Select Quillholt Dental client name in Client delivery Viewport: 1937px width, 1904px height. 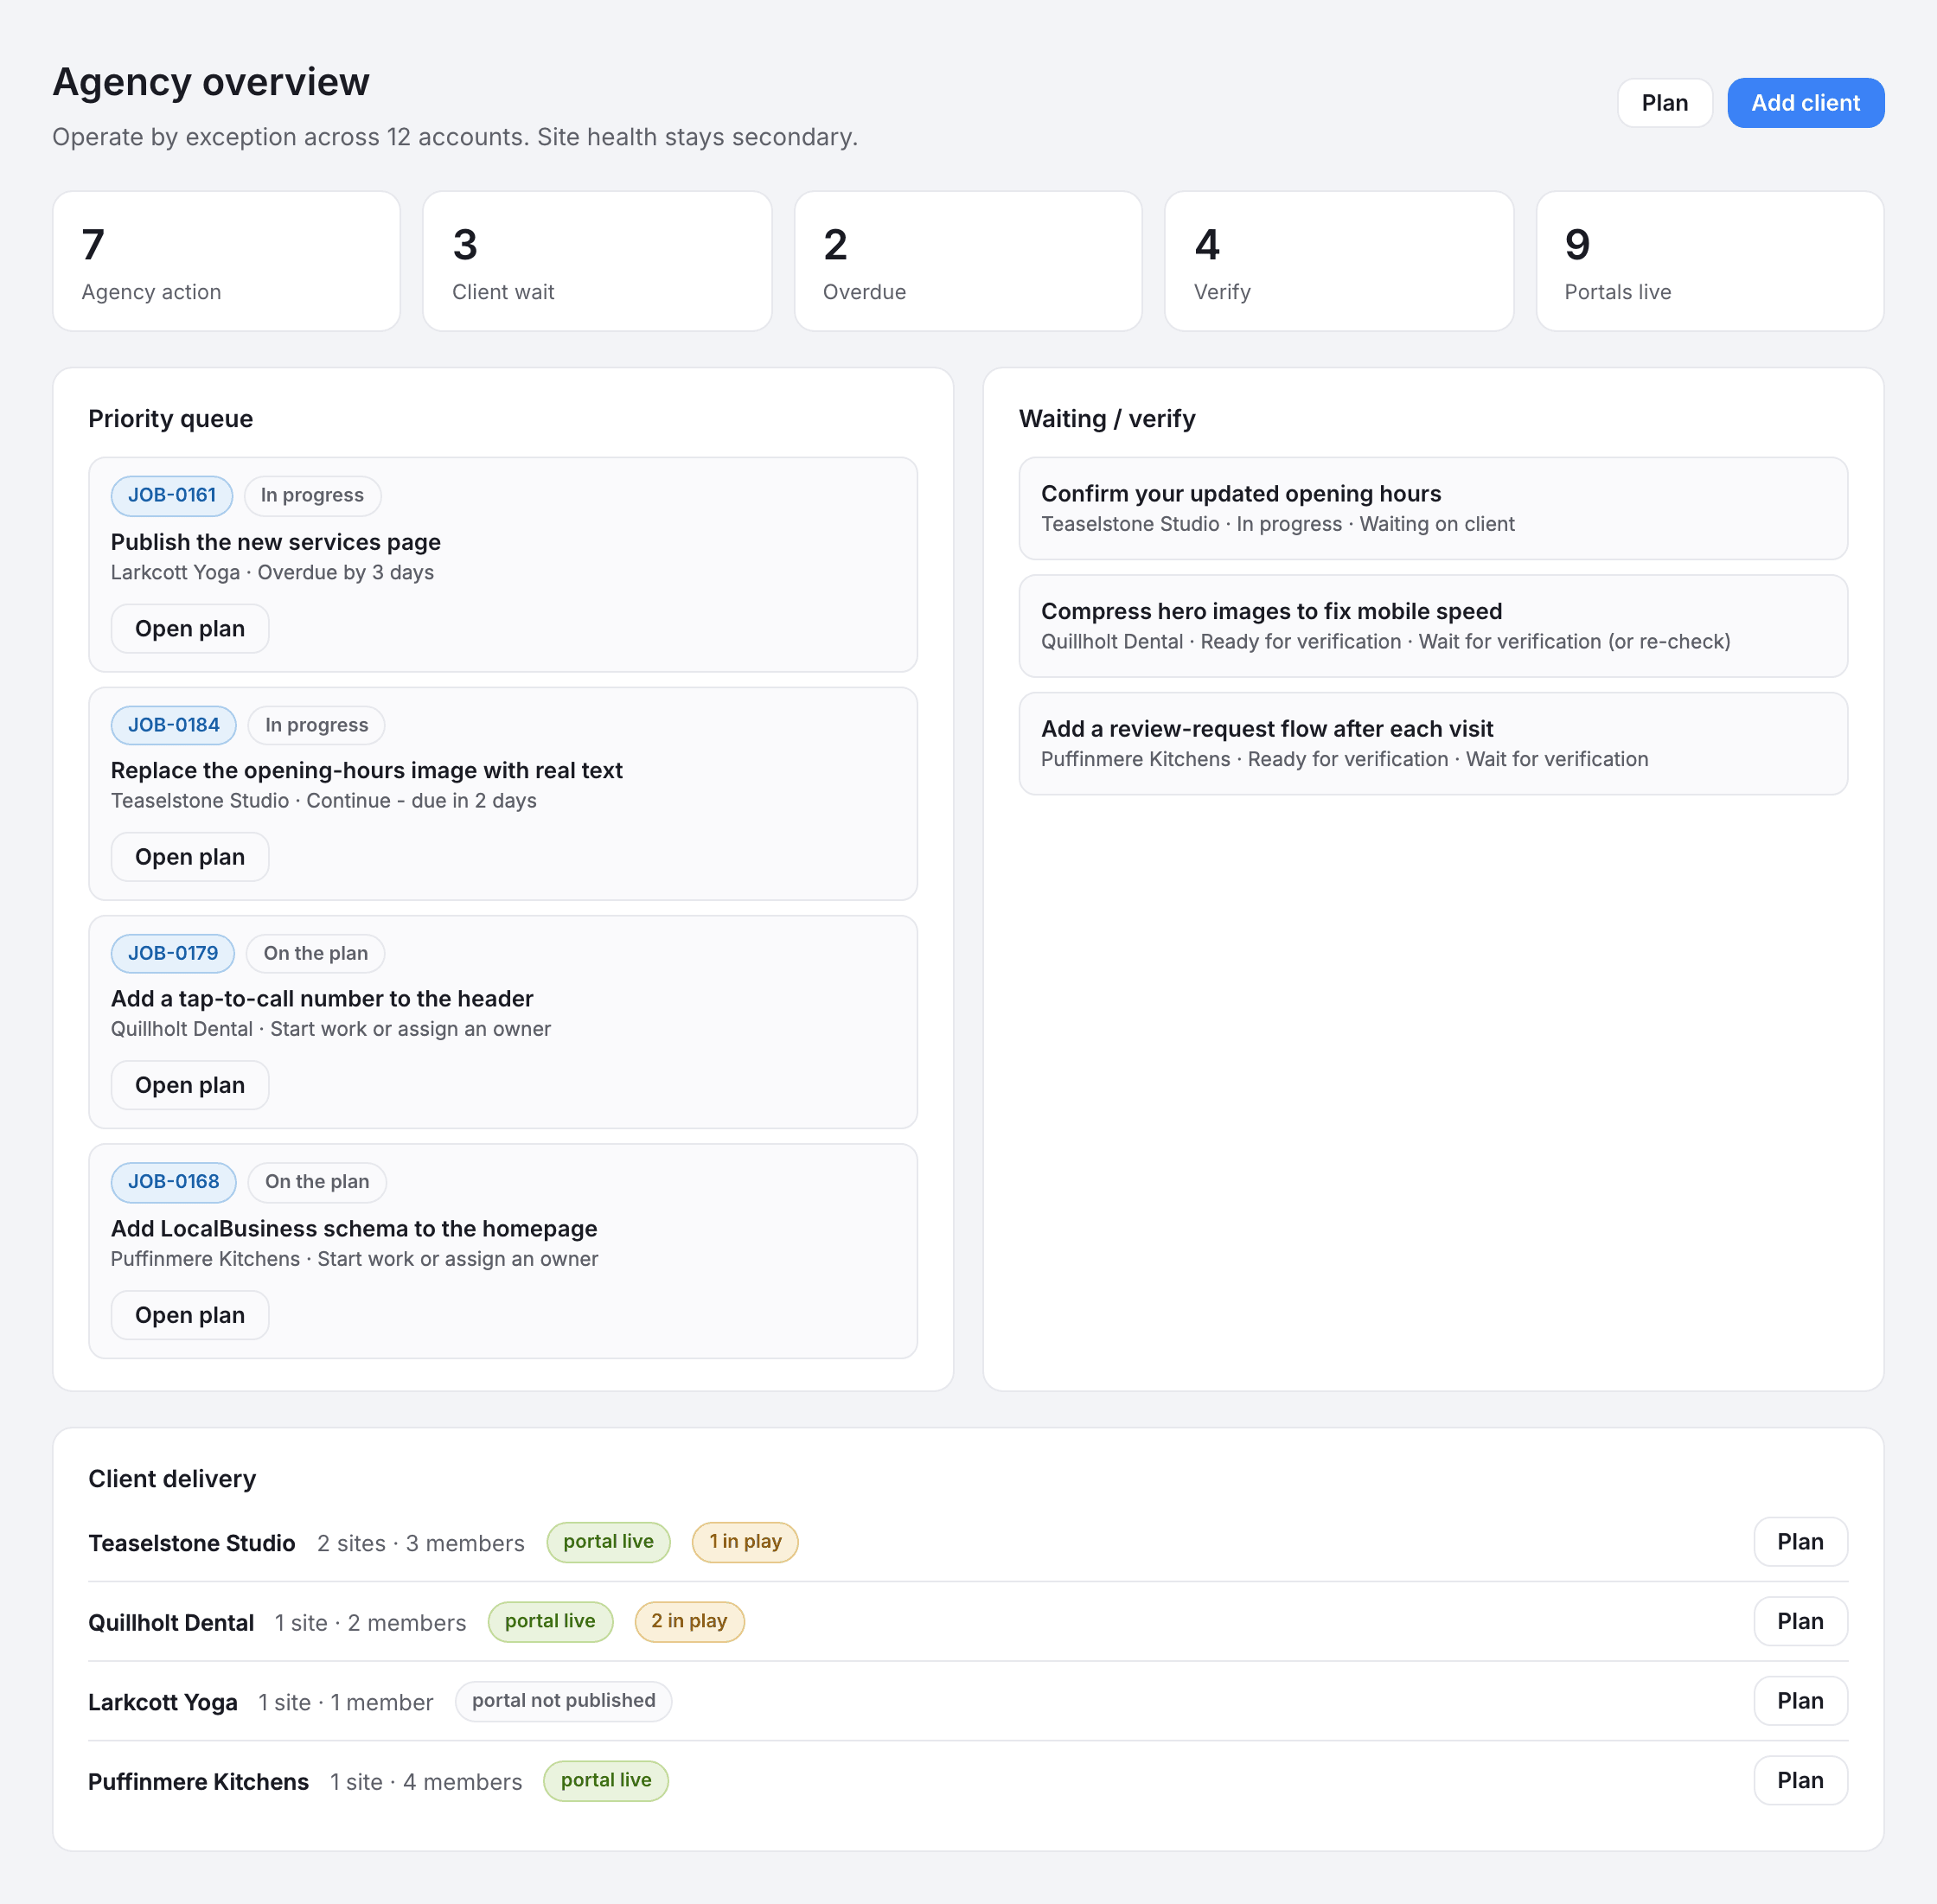point(171,1623)
